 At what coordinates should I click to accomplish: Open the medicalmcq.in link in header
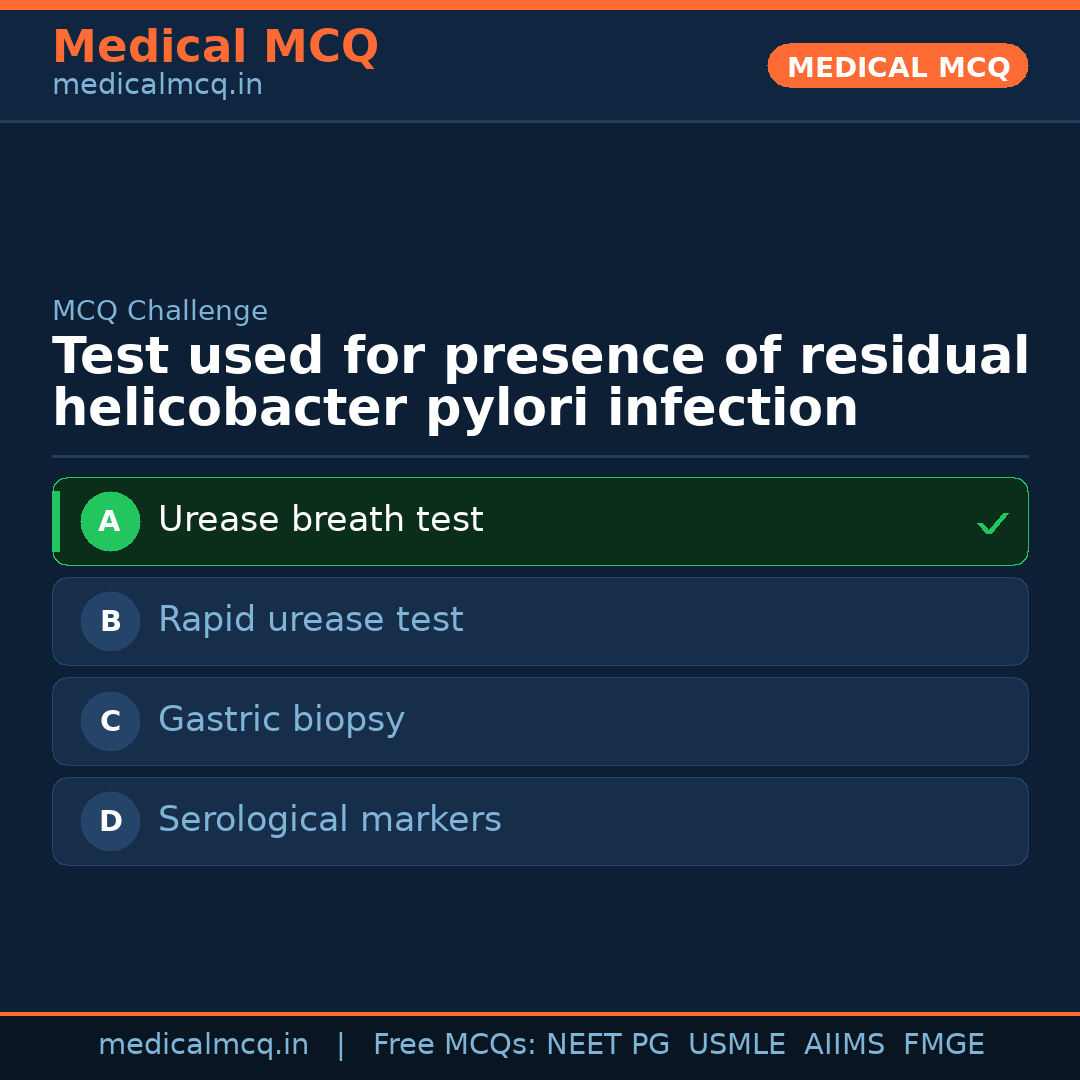(x=157, y=85)
